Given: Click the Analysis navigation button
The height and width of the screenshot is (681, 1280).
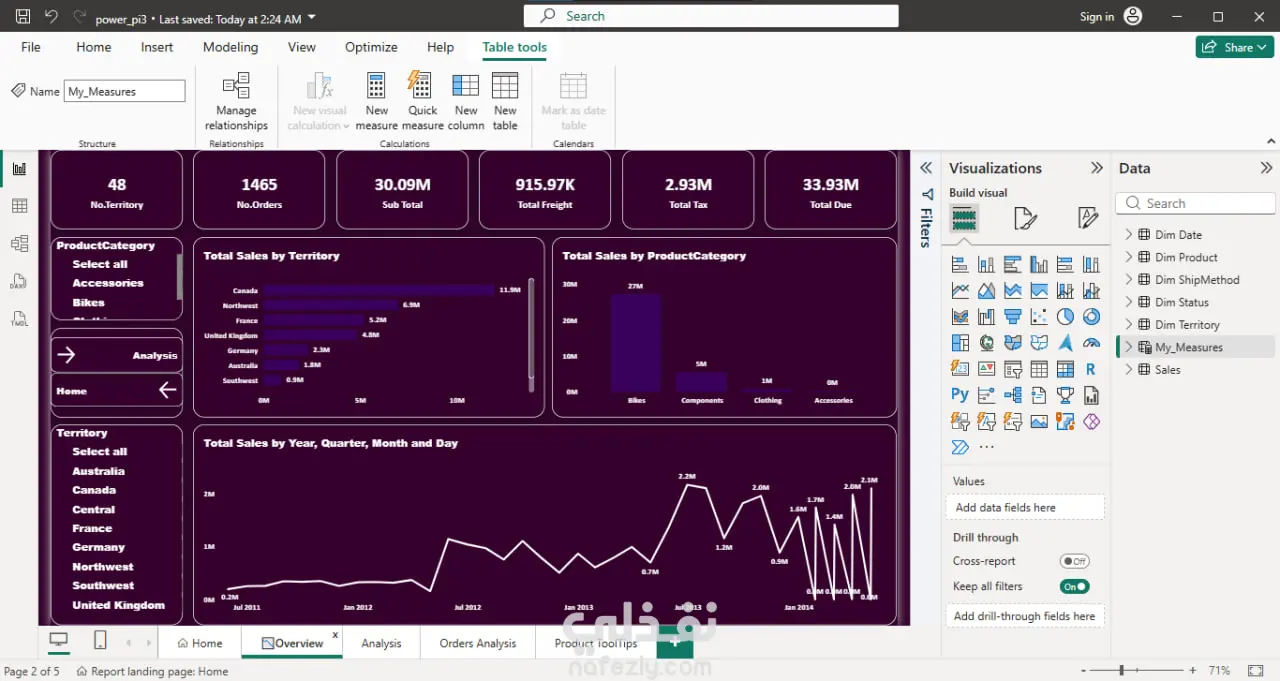Looking at the screenshot, I should 116,355.
